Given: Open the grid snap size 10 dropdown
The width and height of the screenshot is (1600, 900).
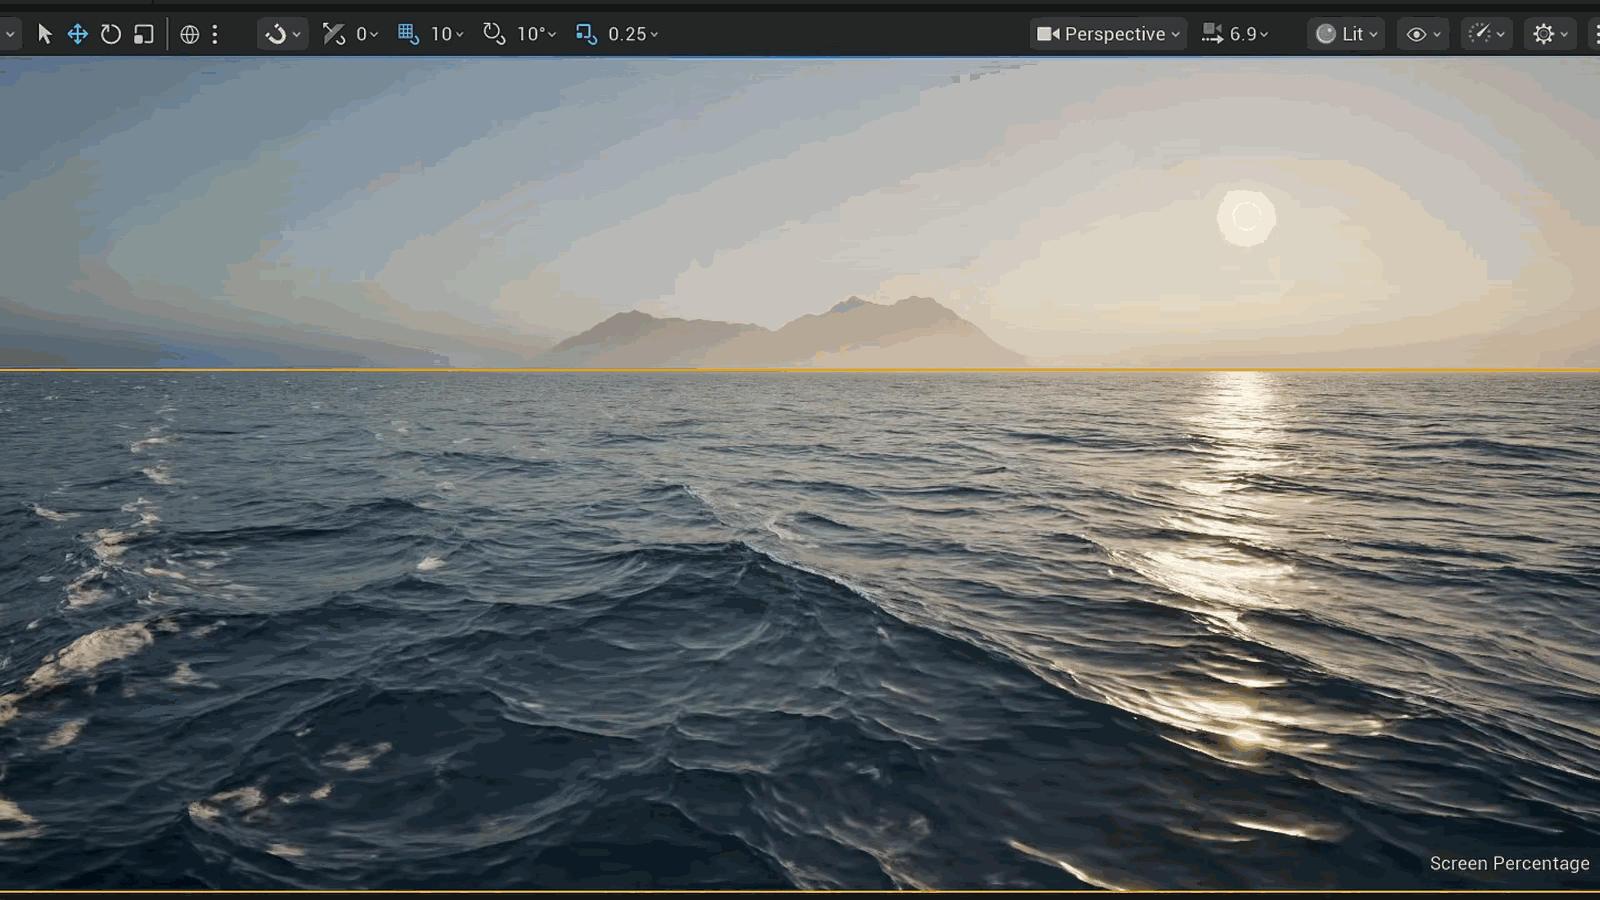Looking at the screenshot, I should click(x=447, y=34).
